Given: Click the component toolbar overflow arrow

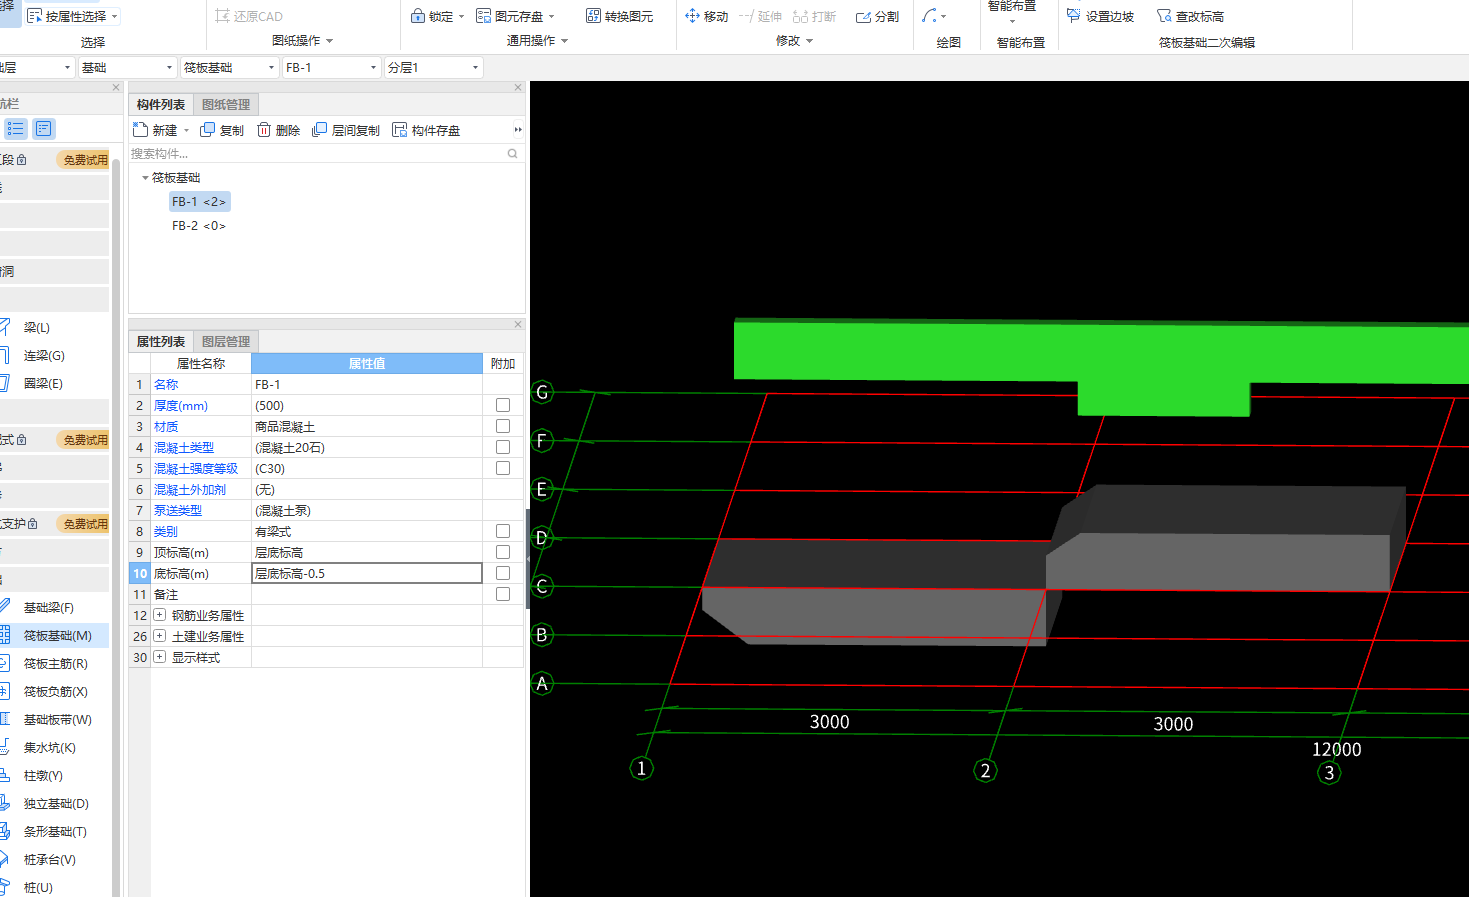Looking at the screenshot, I should tap(518, 130).
